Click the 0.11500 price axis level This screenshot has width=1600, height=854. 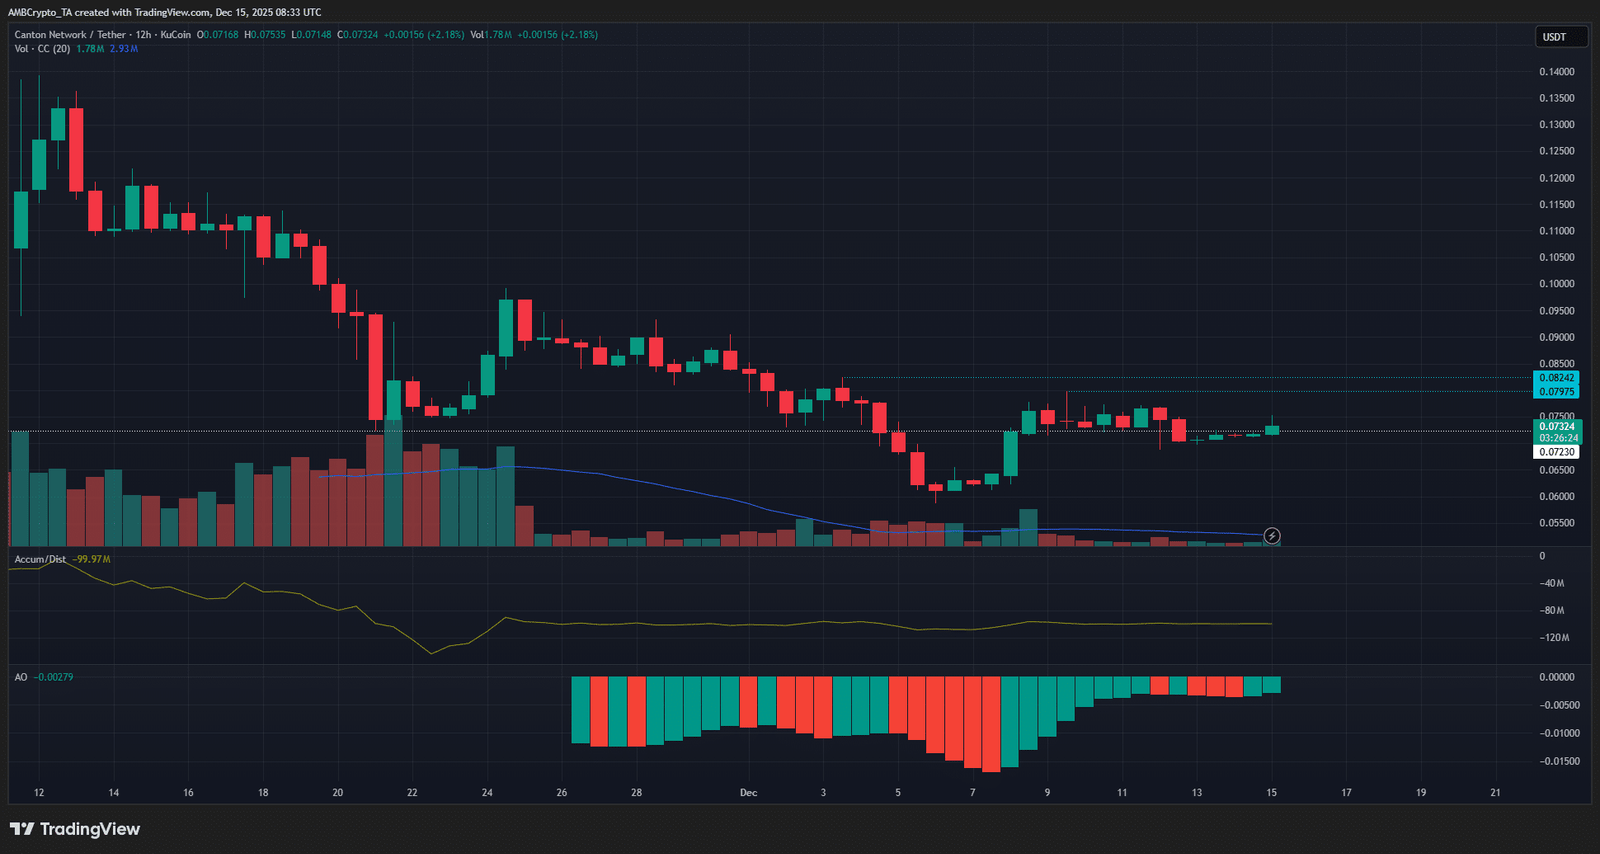(x=1556, y=205)
